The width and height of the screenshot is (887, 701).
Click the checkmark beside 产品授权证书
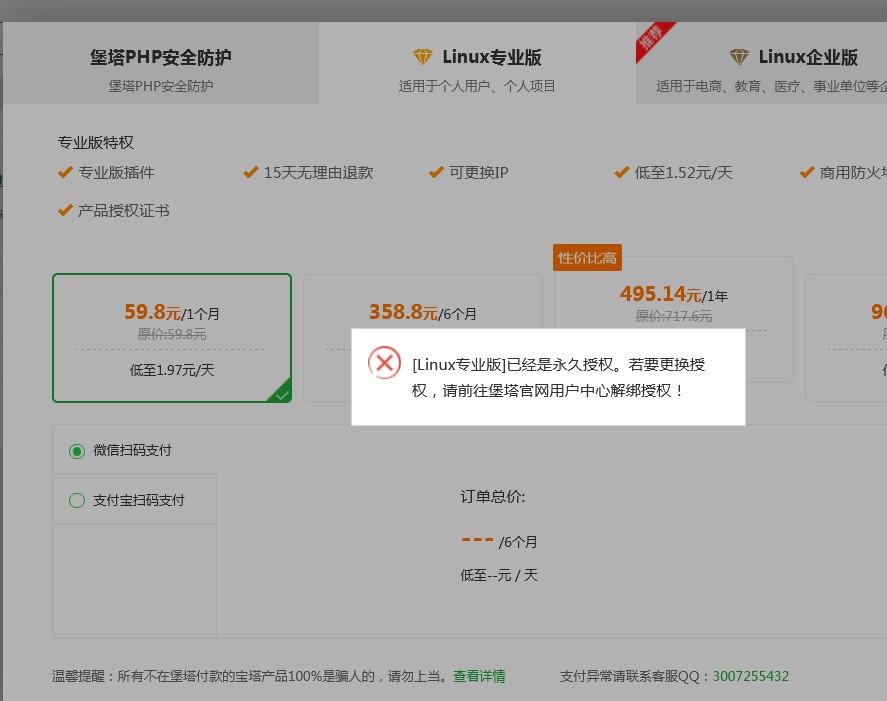point(66,210)
